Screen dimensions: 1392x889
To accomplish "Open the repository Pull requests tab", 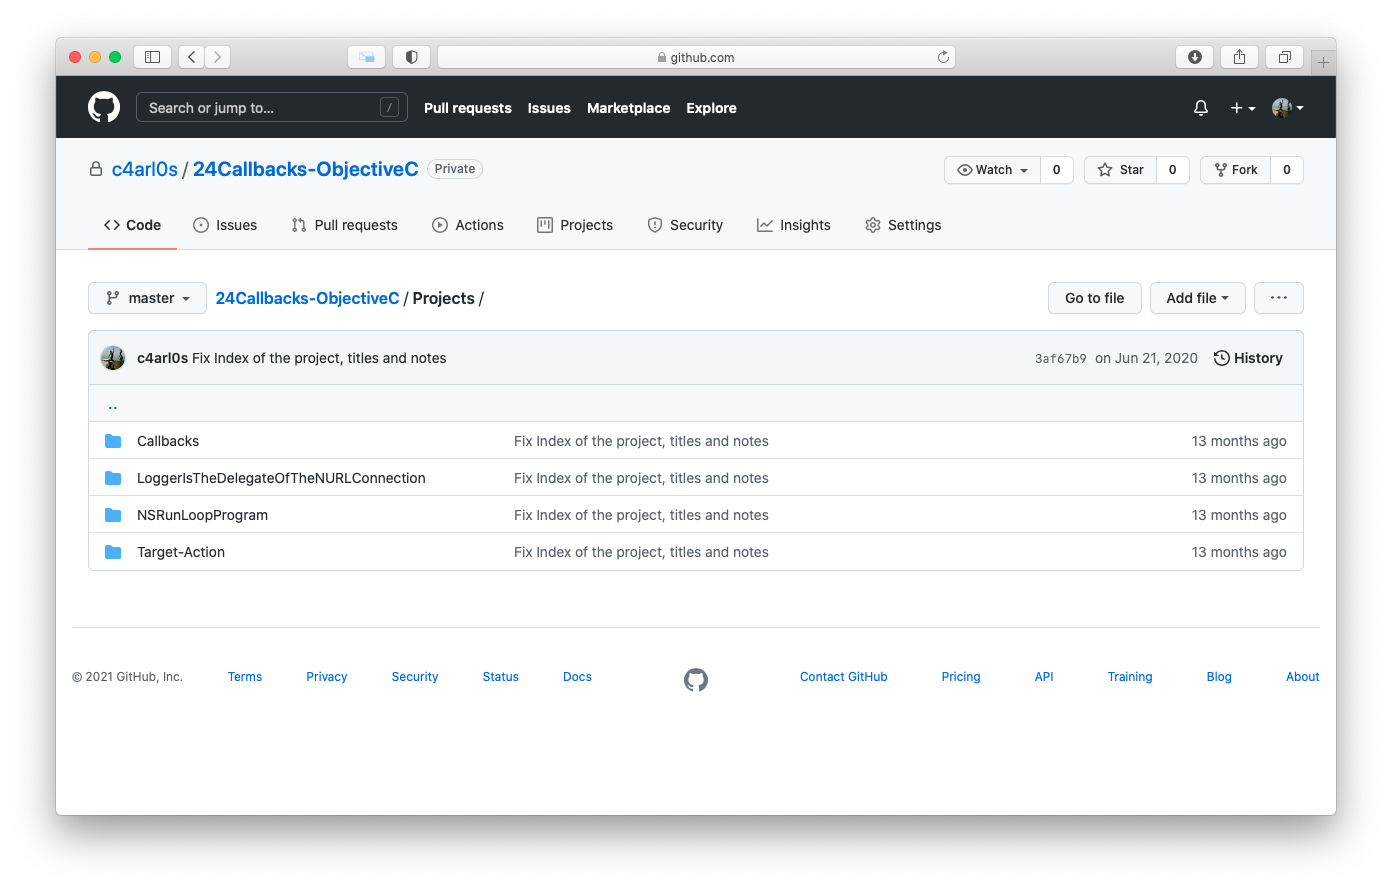I will tap(344, 225).
